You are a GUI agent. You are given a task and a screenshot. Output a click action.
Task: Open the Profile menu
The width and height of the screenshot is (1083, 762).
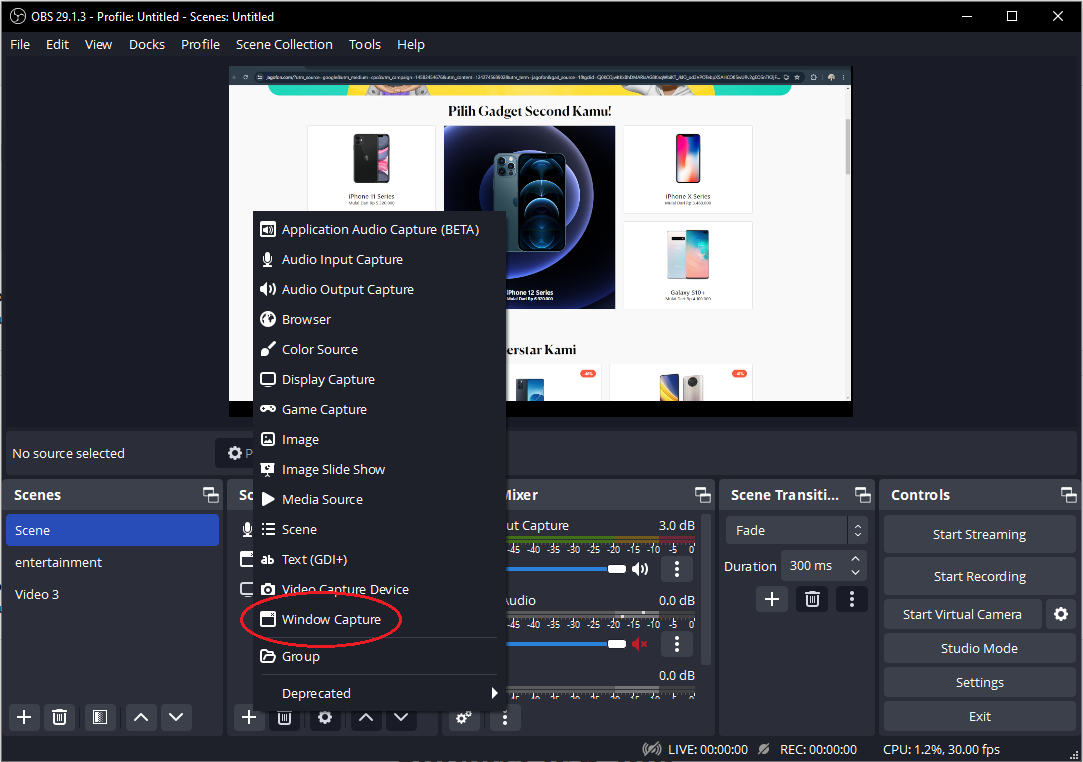pos(200,44)
